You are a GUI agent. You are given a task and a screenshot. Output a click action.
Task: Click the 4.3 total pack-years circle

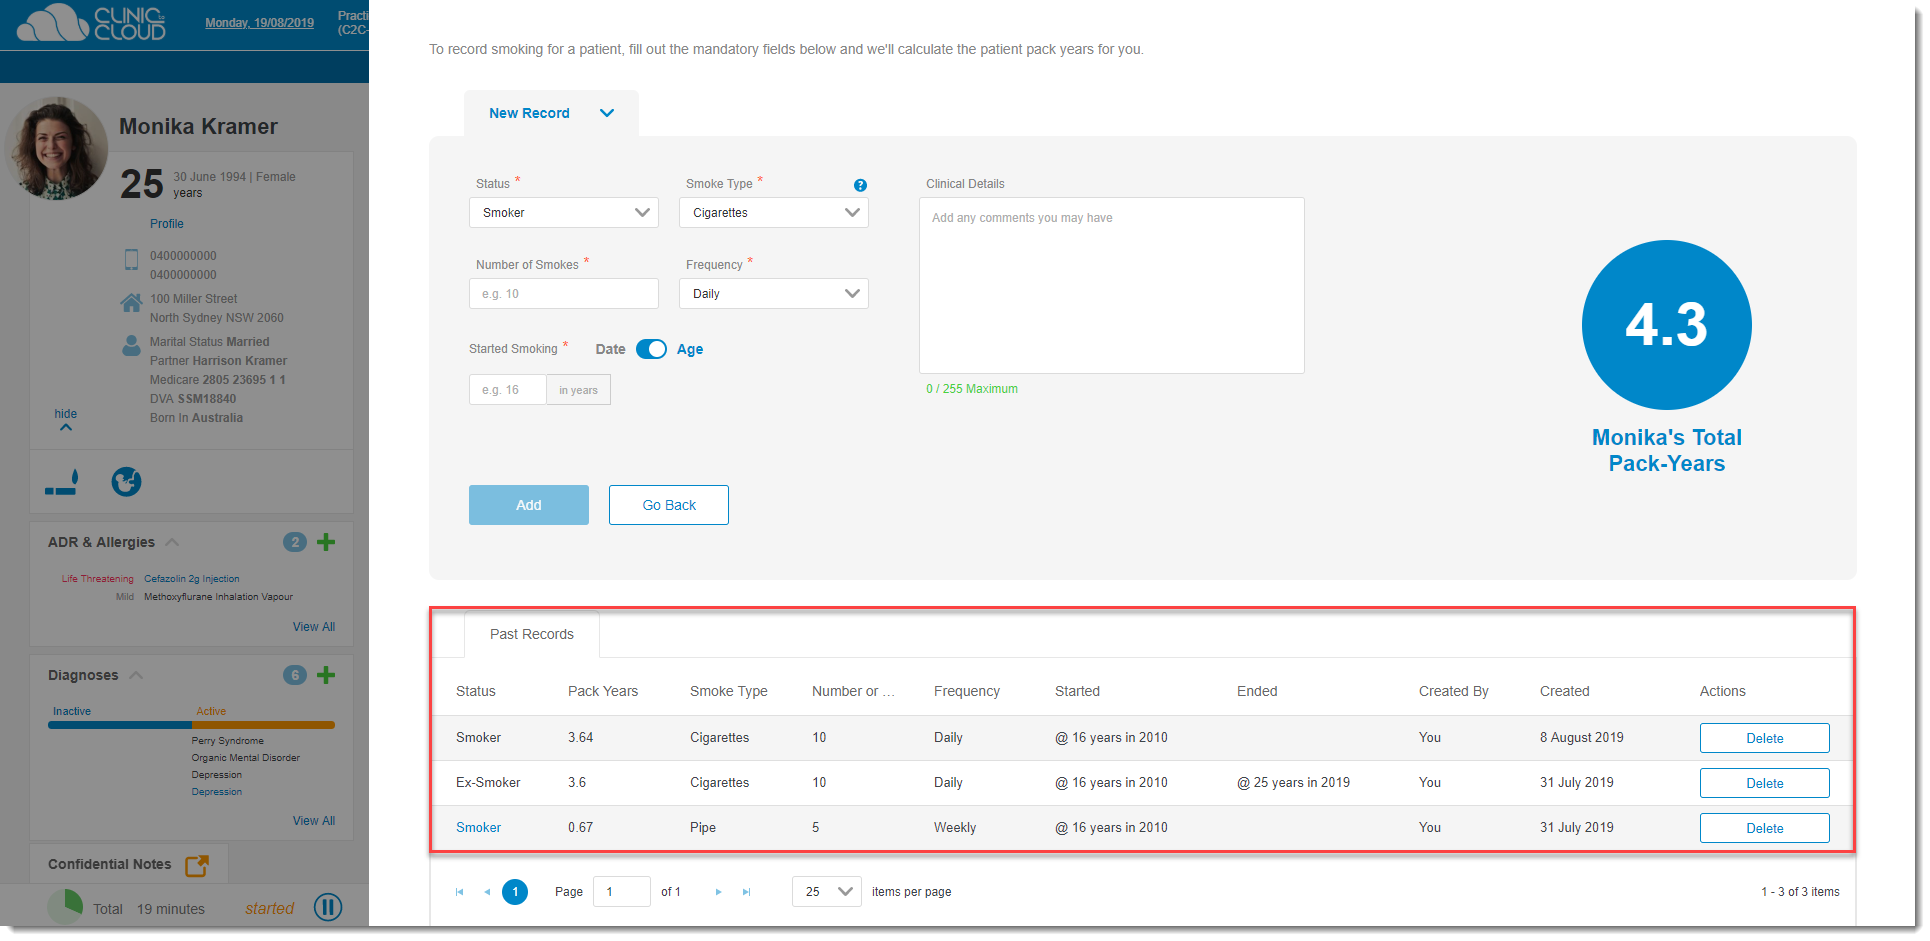point(1667,325)
